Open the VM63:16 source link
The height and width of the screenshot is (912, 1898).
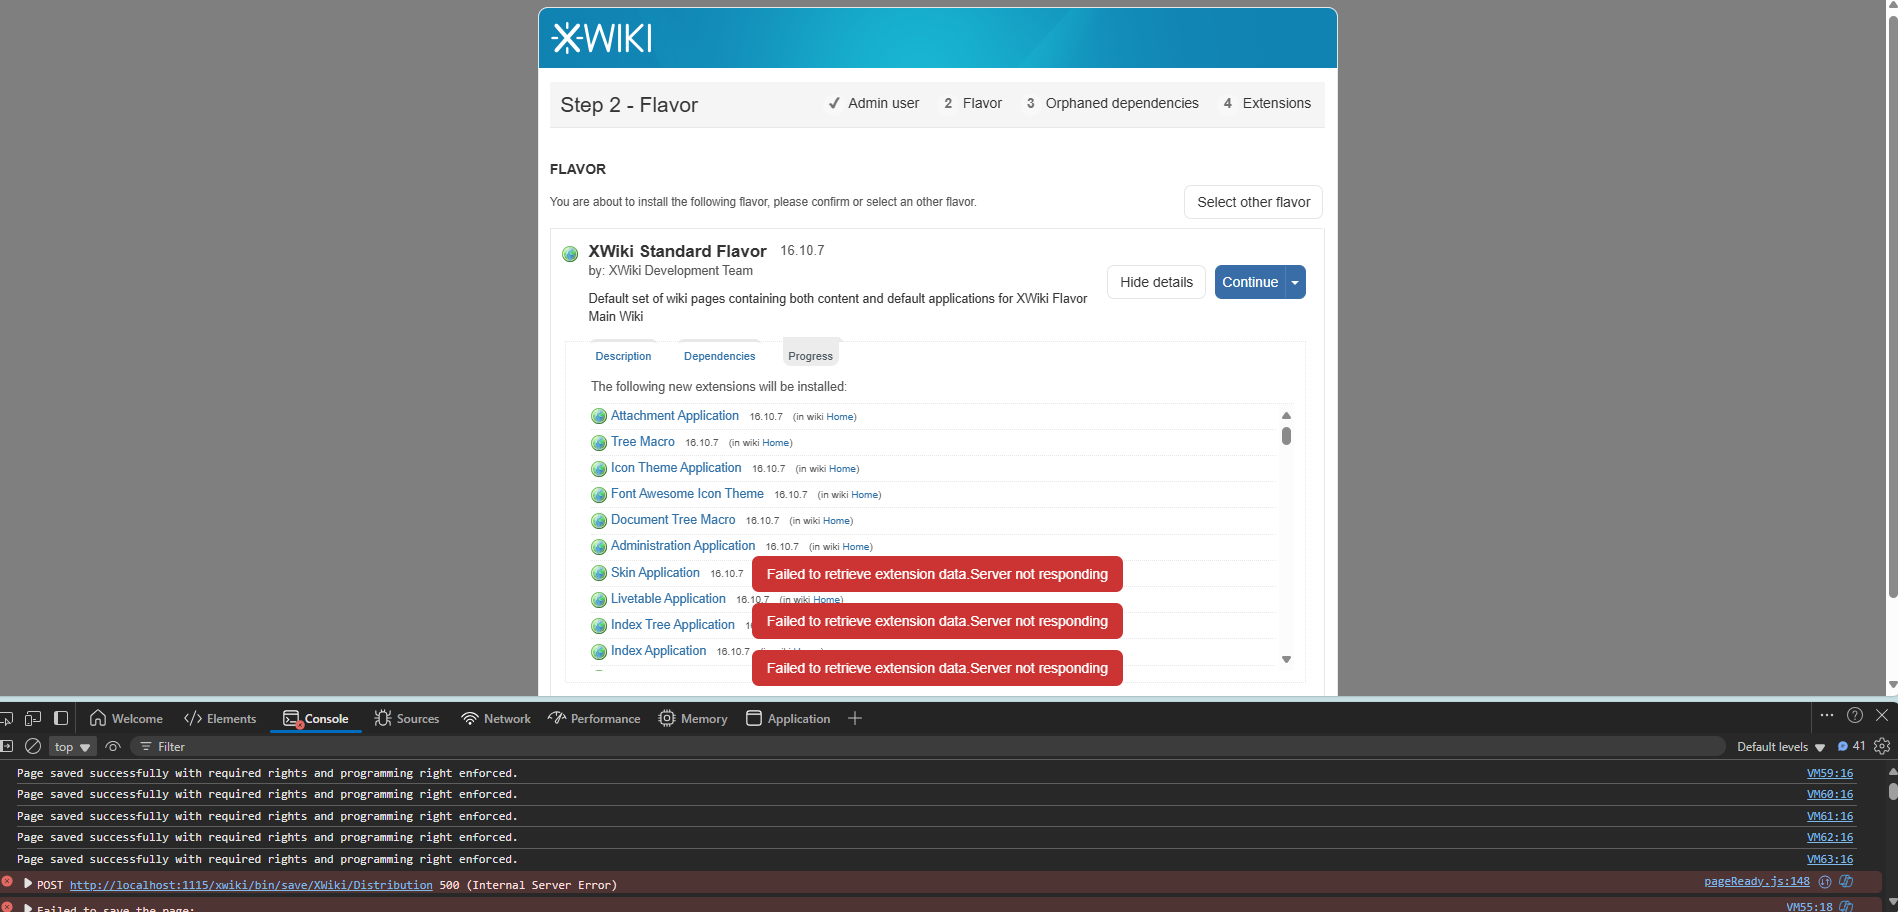point(1830,859)
